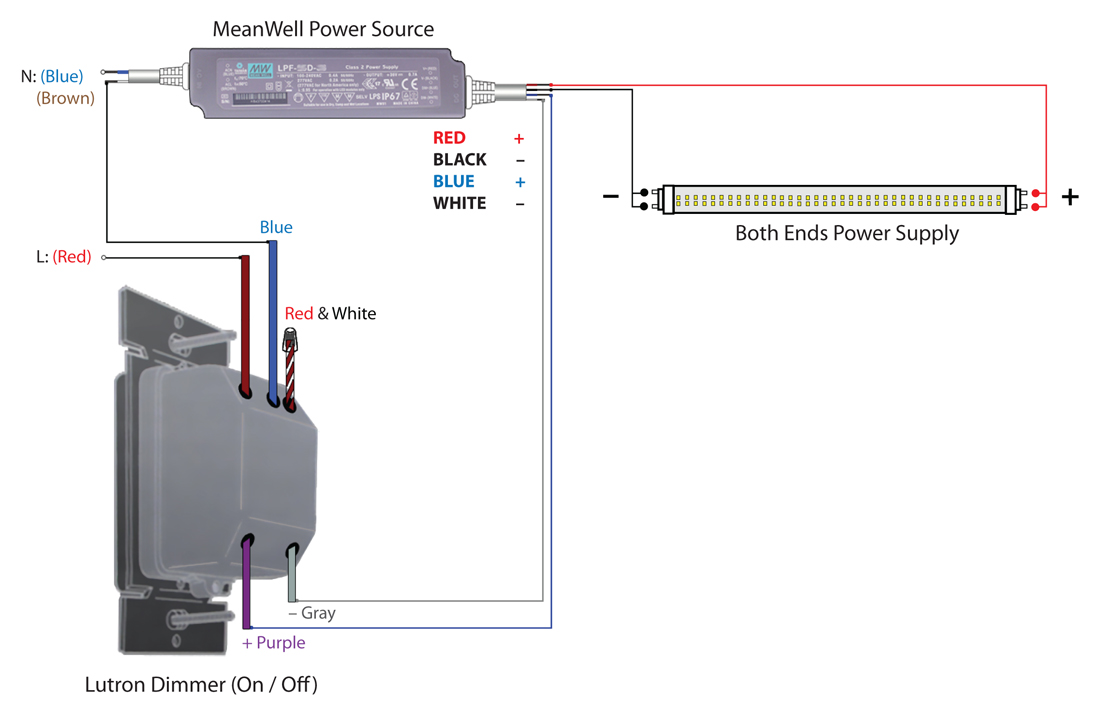Image resolution: width=1100 pixels, height=710 pixels.
Task: Click the red terminal dots on tube
Action: (1035, 200)
